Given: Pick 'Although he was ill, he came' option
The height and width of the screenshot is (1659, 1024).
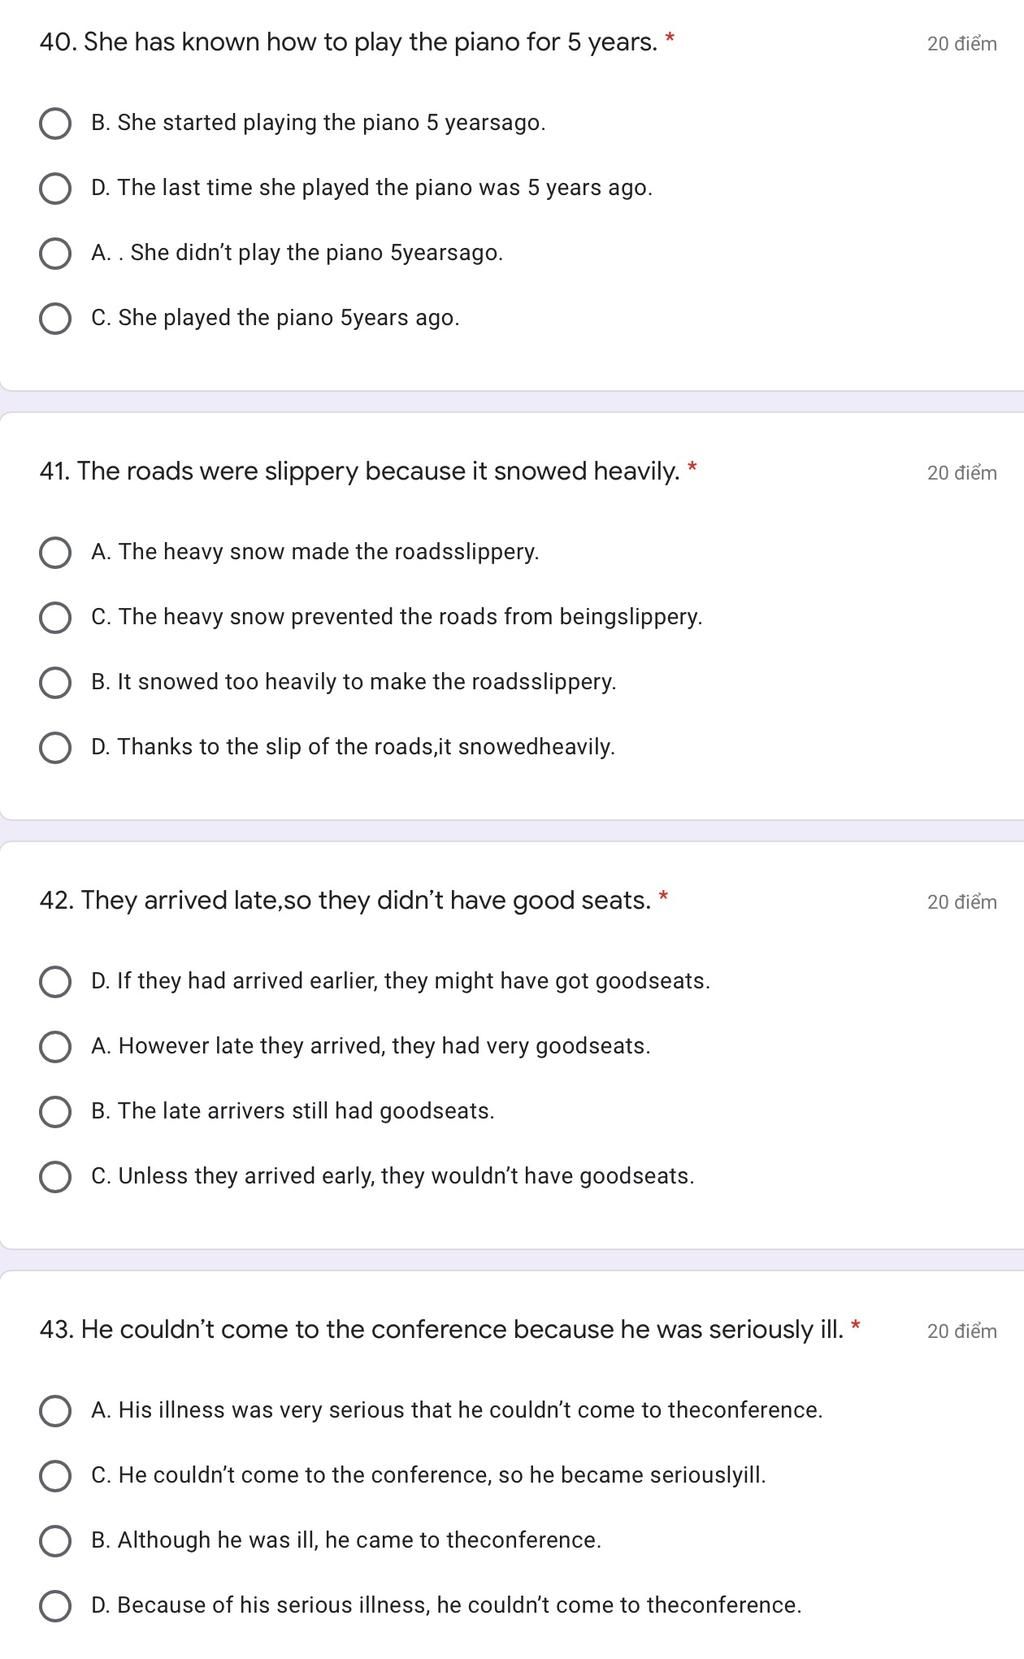Looking at the screenshot, I should coord(54,1541).
